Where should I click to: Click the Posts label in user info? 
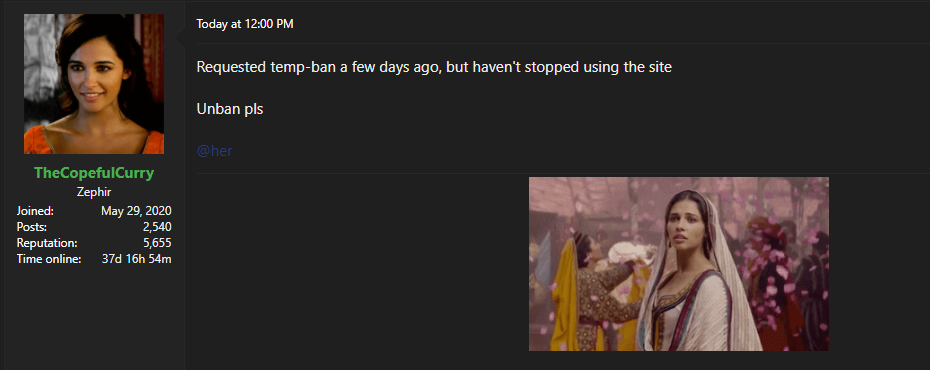pos(31,227)
